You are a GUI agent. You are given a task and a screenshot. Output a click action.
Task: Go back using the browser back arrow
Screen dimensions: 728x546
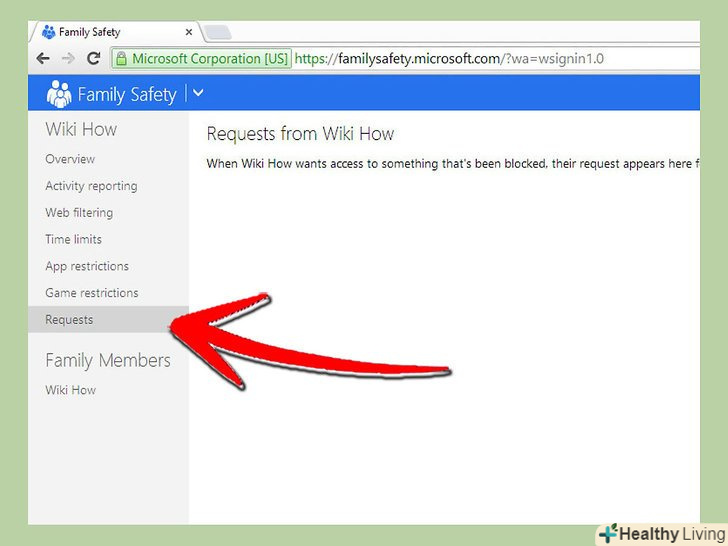43,58
